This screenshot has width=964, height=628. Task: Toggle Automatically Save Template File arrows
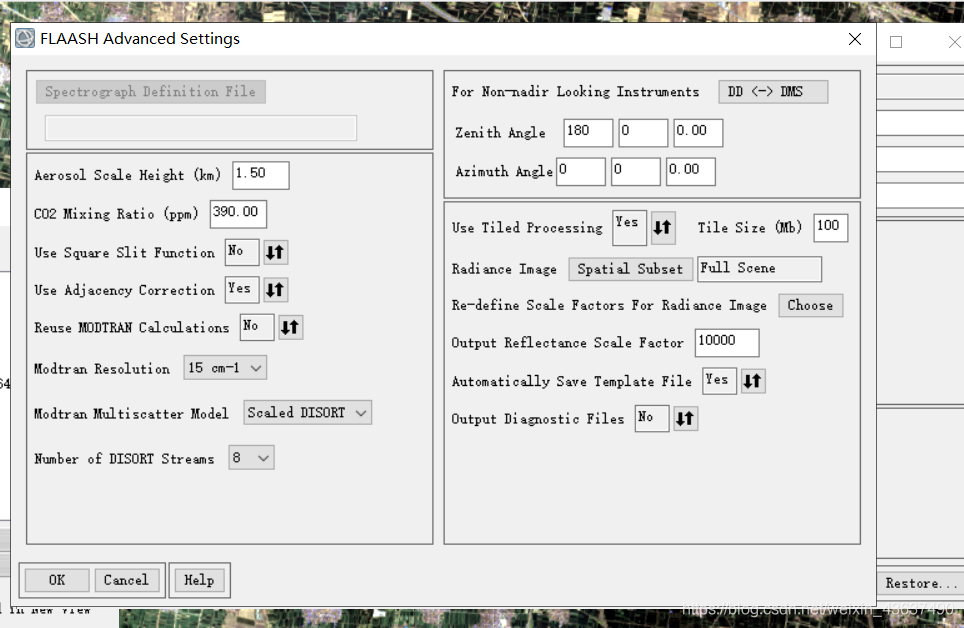pos(753,381)
